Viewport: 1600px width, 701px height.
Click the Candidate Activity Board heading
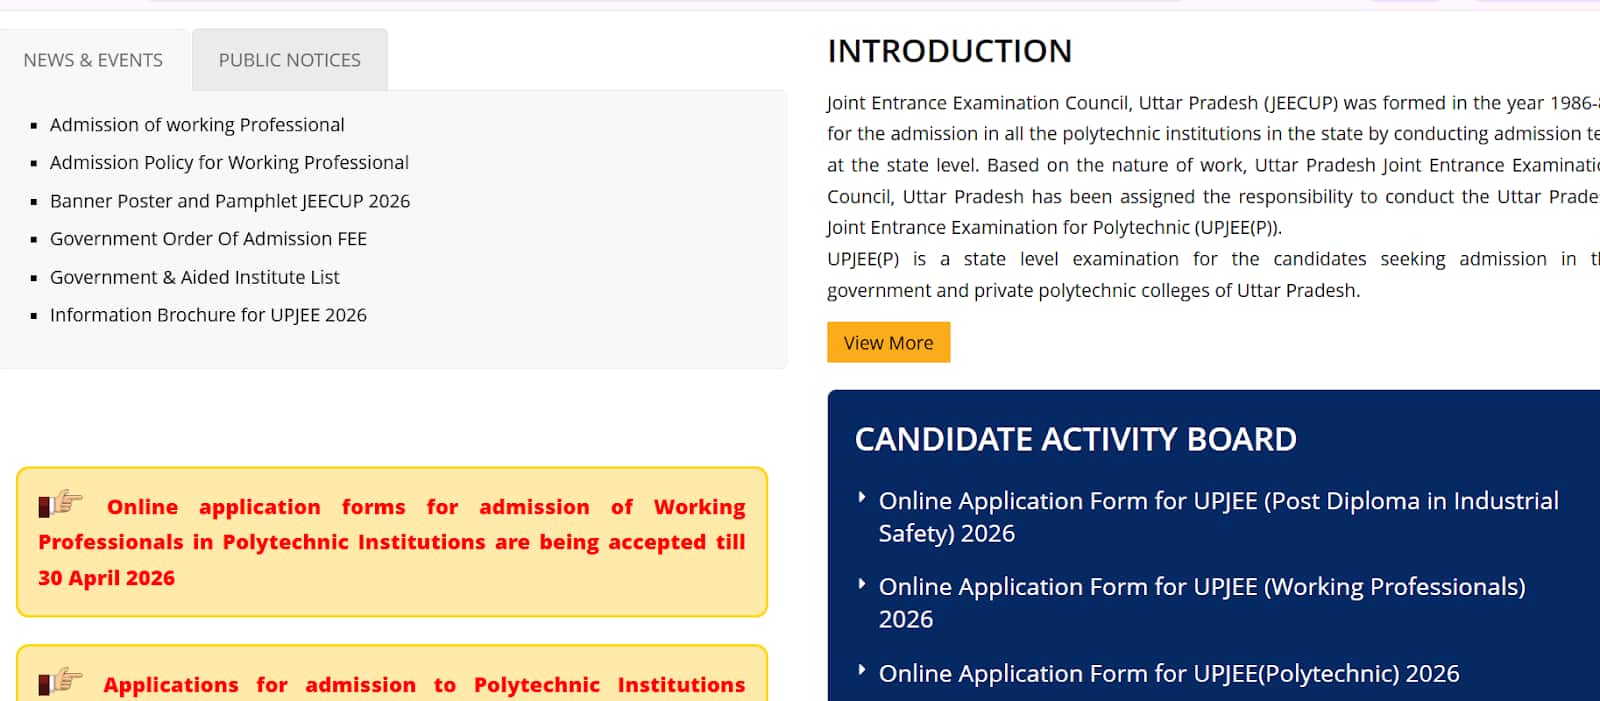1075,440
